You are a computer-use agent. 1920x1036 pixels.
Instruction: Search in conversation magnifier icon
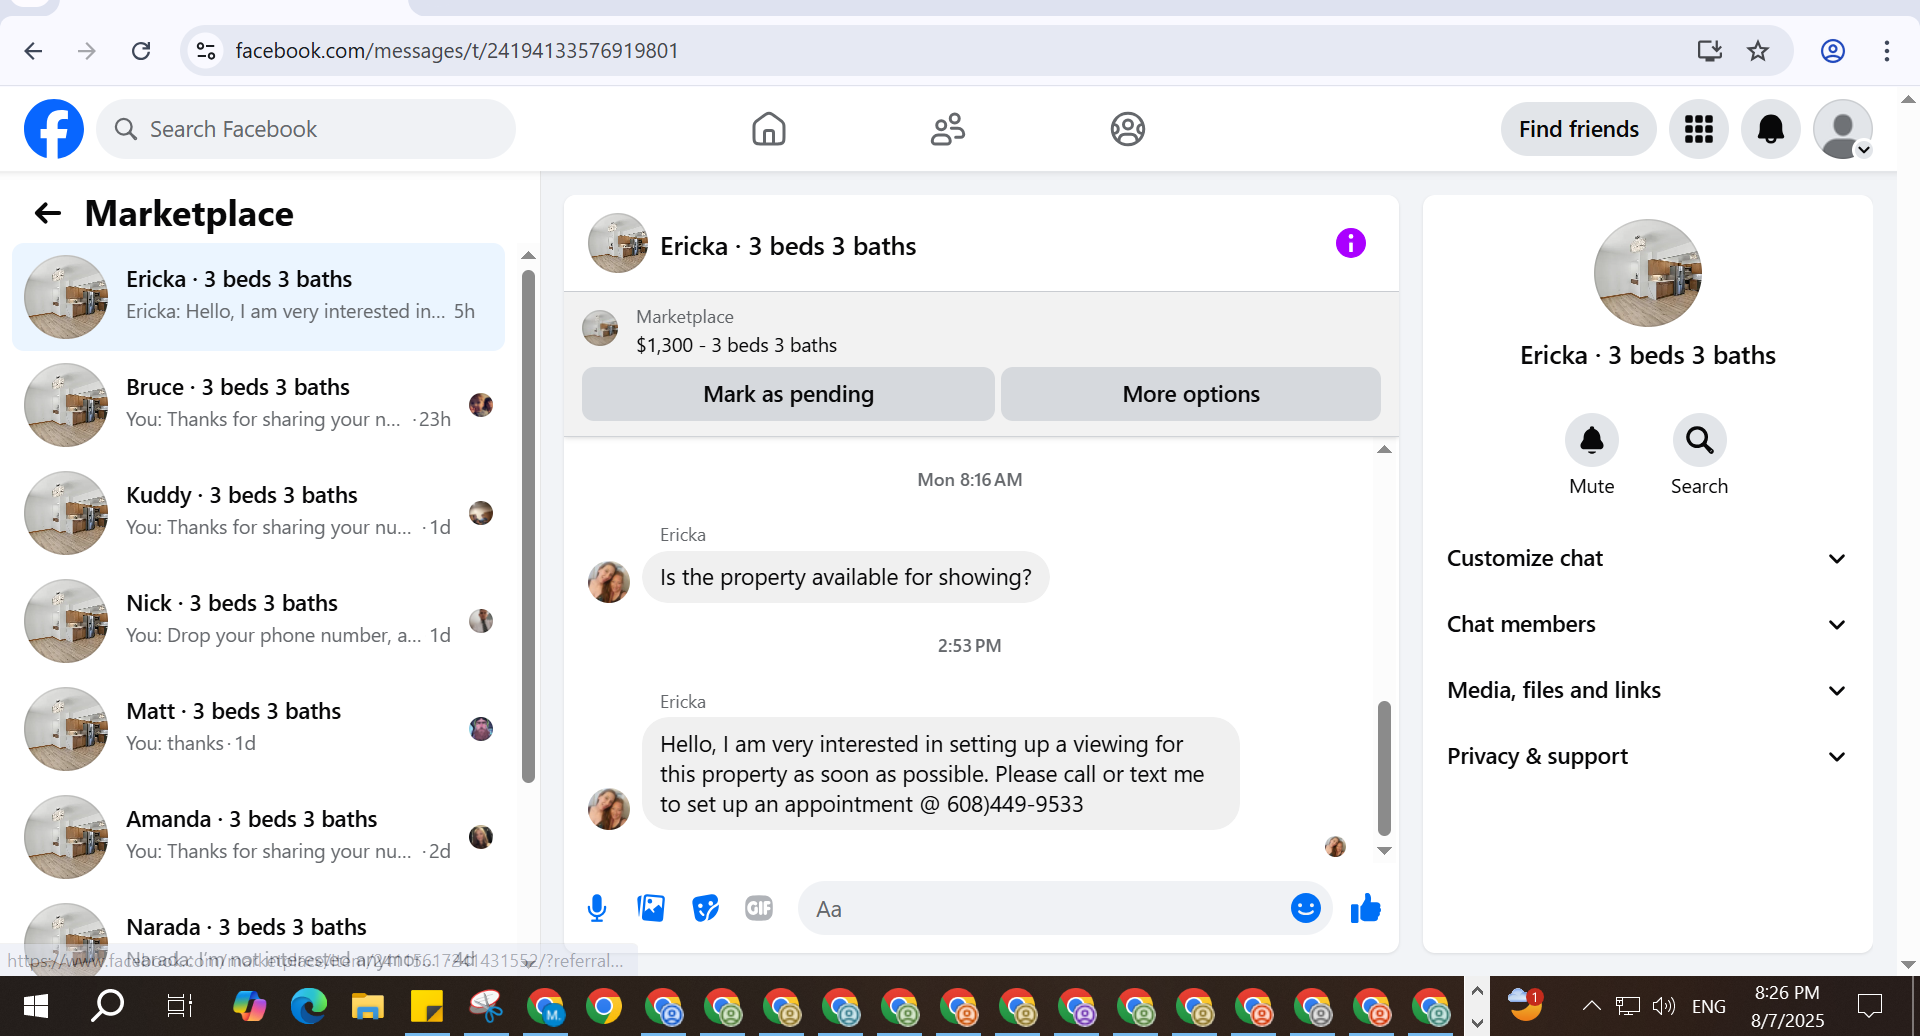[x=1699, y=440]
